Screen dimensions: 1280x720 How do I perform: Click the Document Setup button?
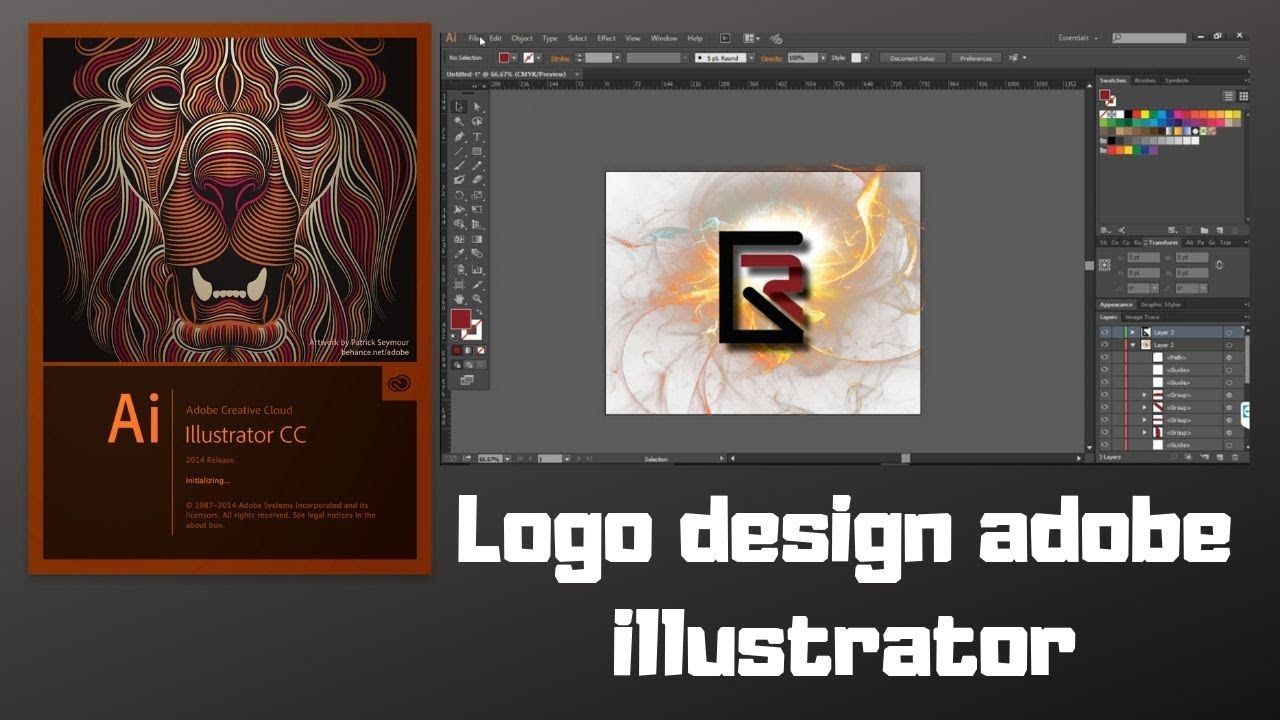pyautogui.click(x=912, y=58)
